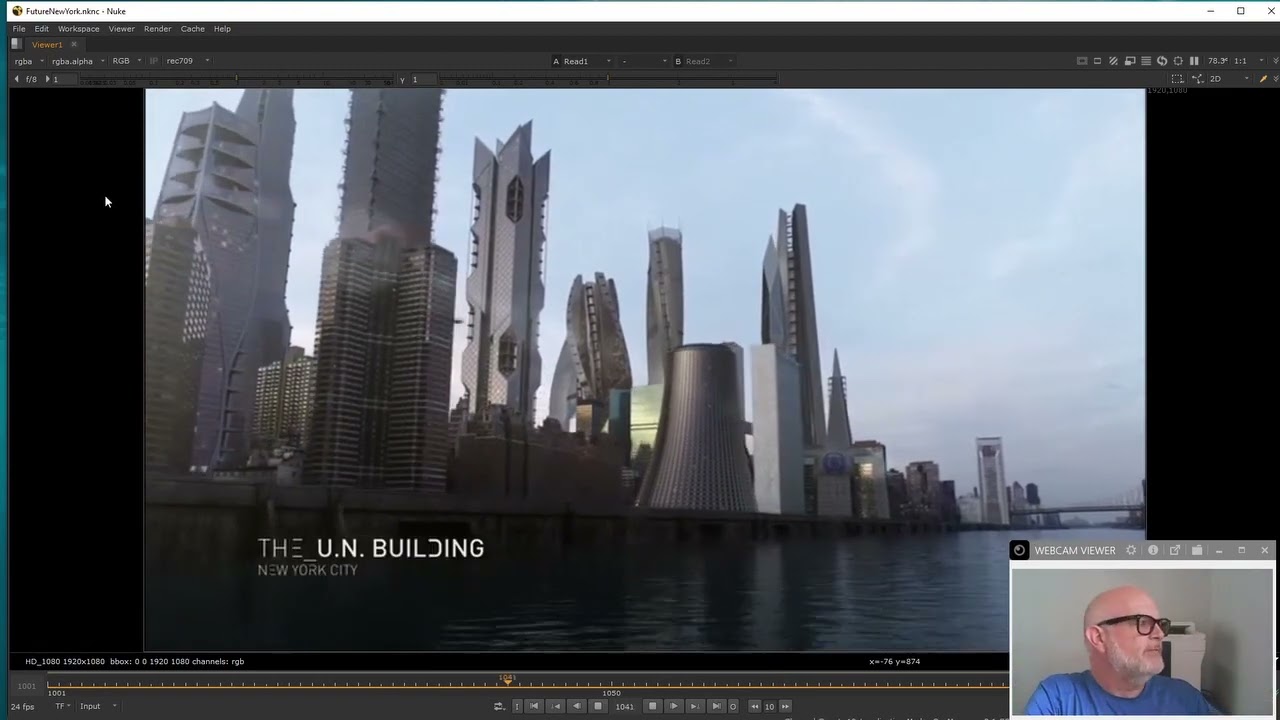Open the rec709 viewer process dropdown
This screenshot has width=1280, height=720.
point(188,61)
